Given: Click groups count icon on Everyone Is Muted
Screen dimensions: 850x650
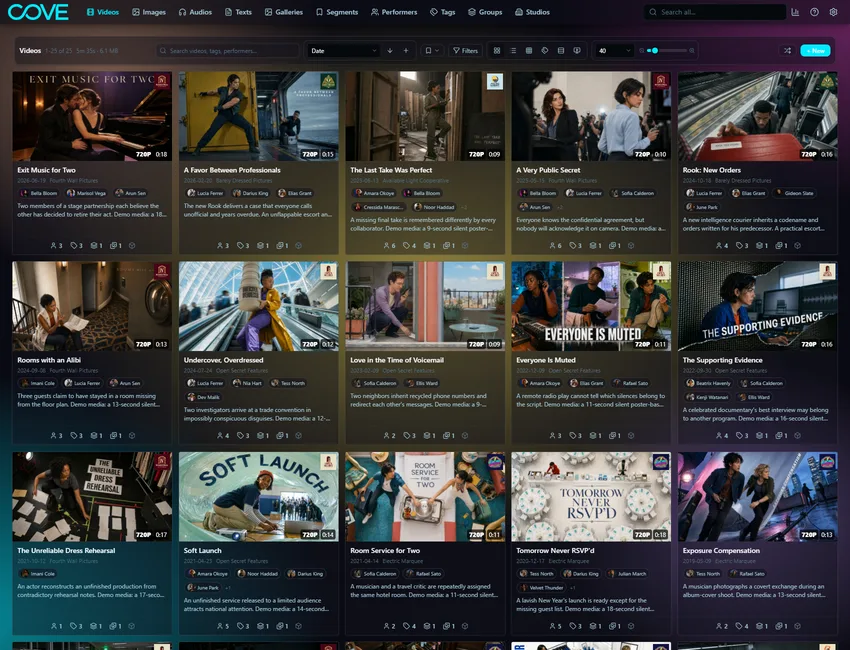Looking at the screenshot, I should (x=595, y=435).
